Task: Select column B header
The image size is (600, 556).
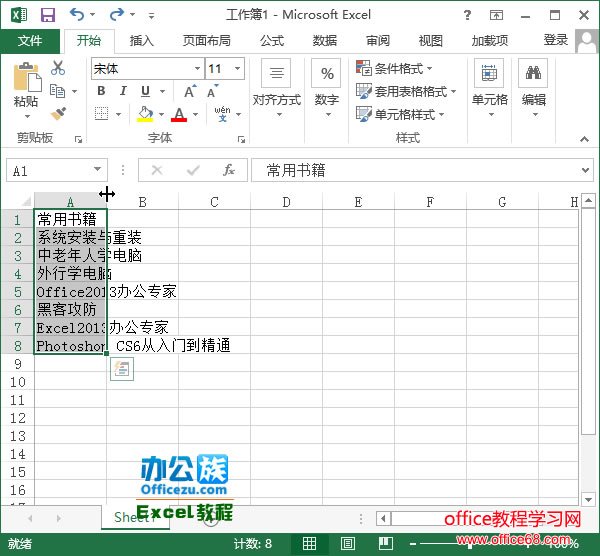Action: coord(142,202)
